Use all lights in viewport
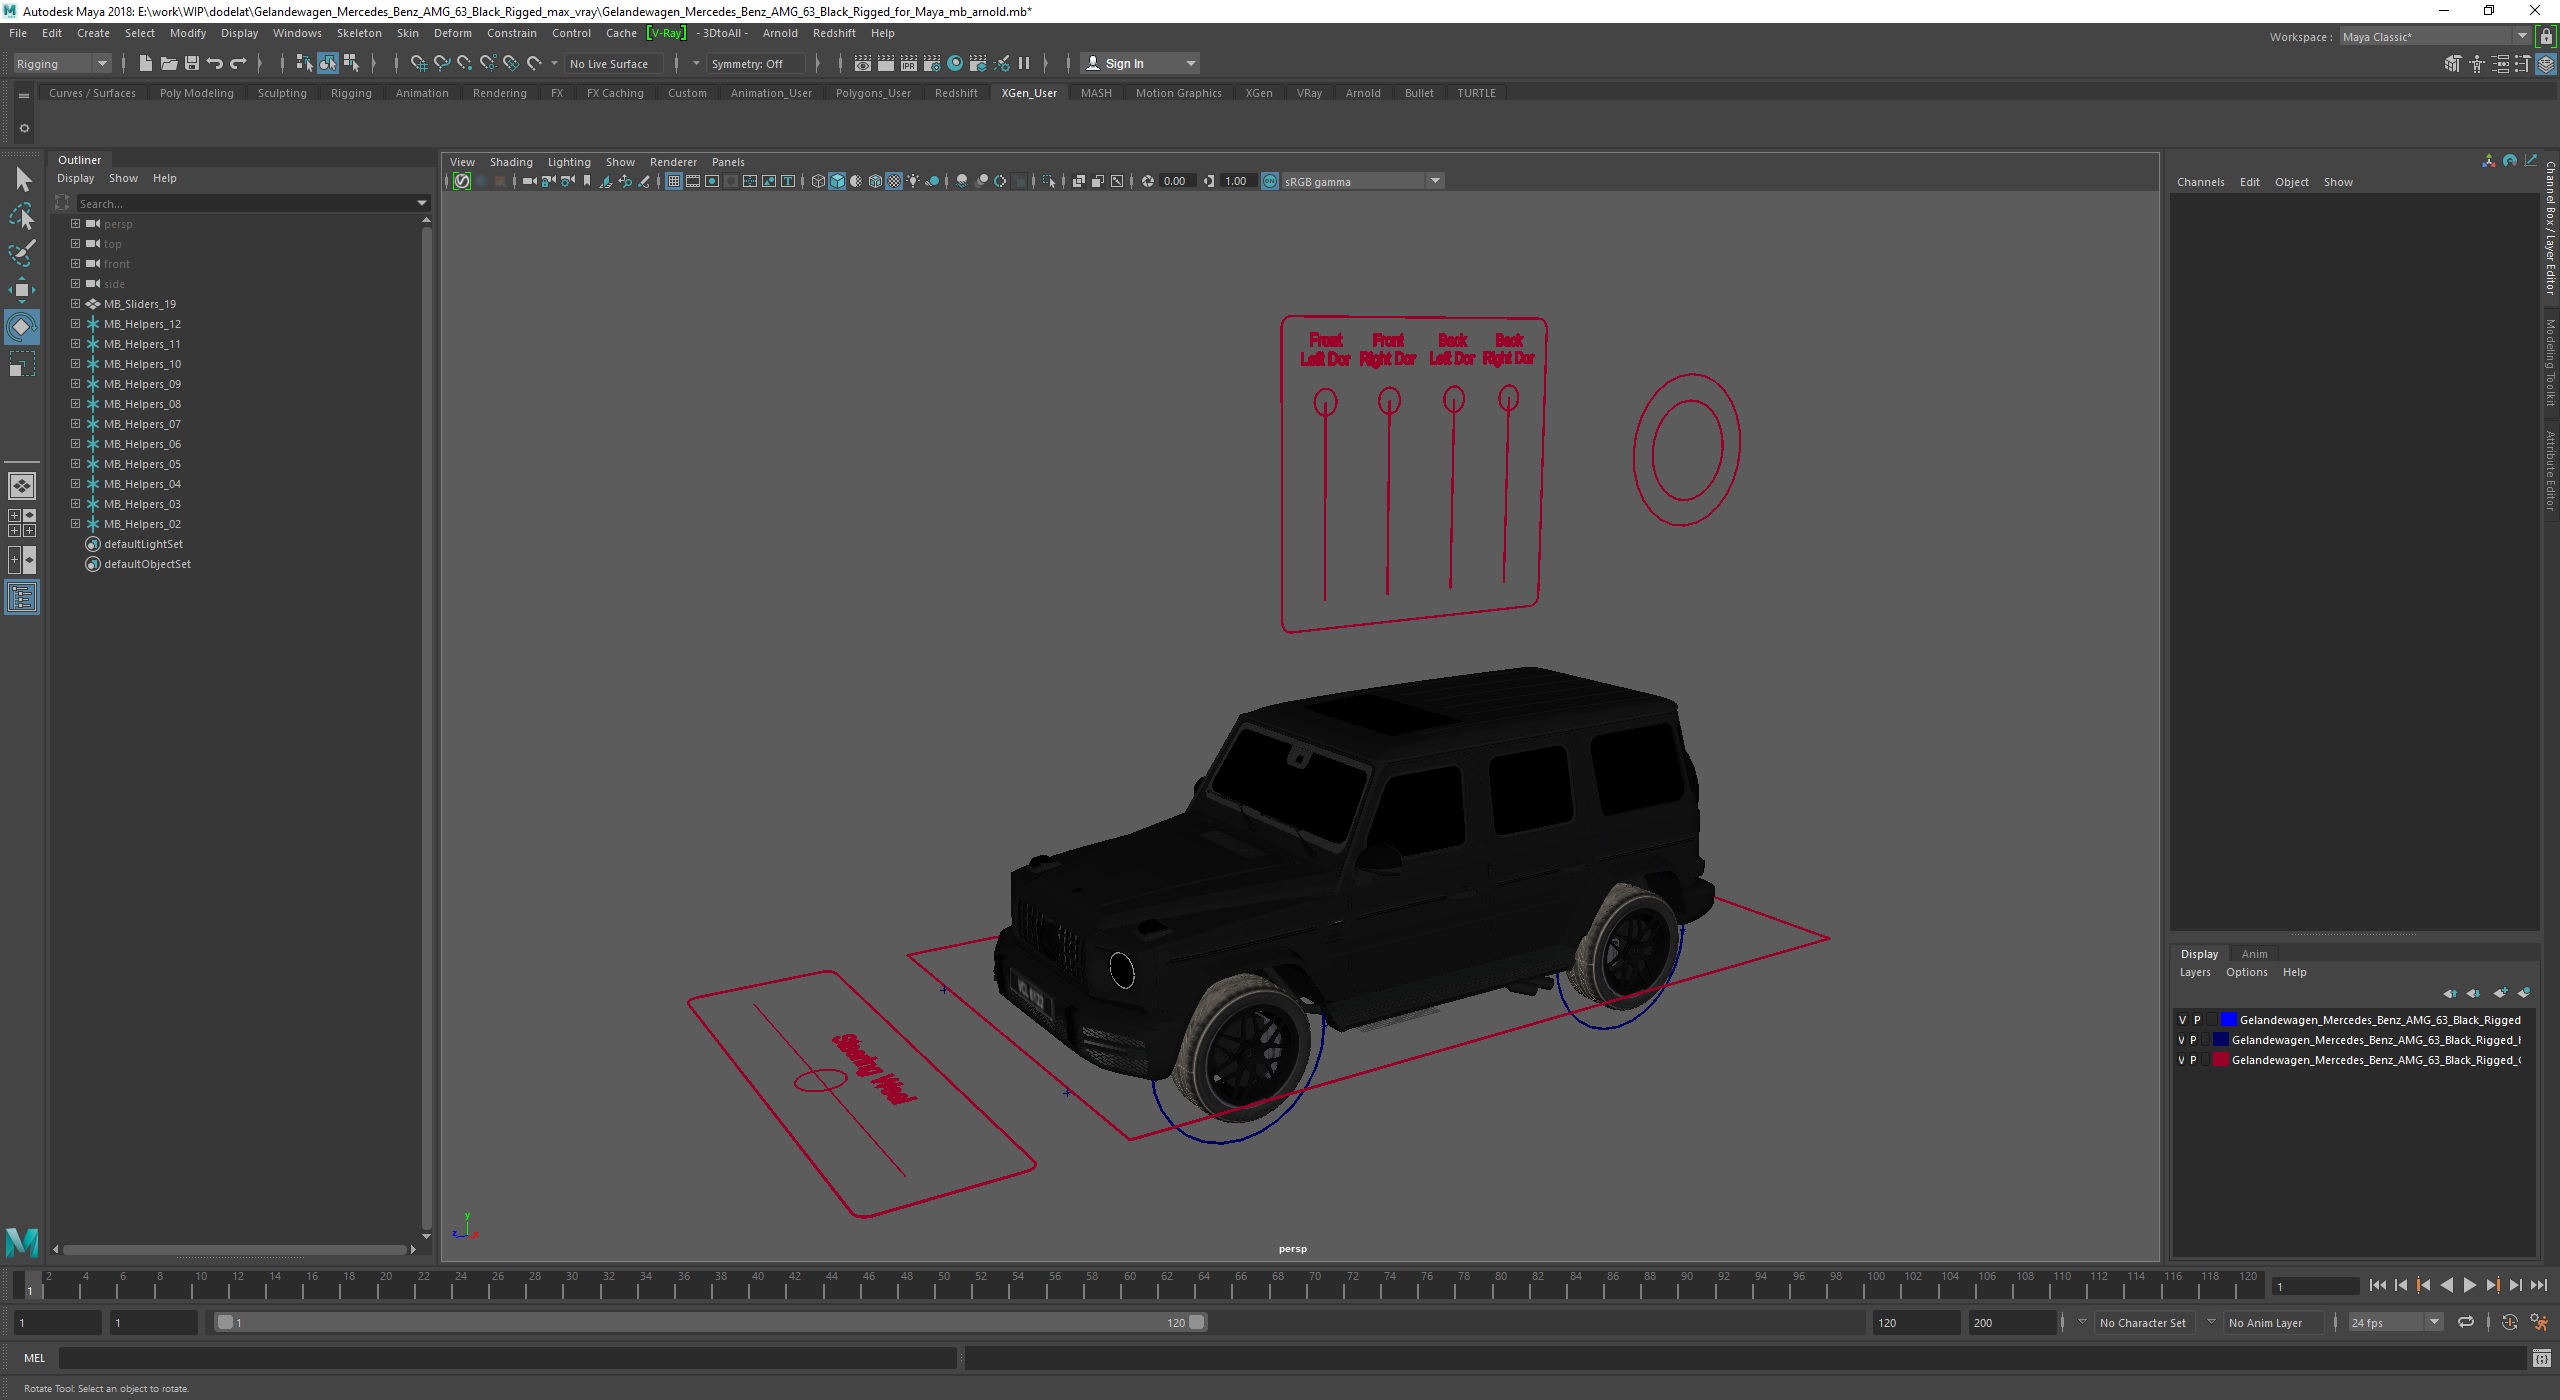 [913, 181]
